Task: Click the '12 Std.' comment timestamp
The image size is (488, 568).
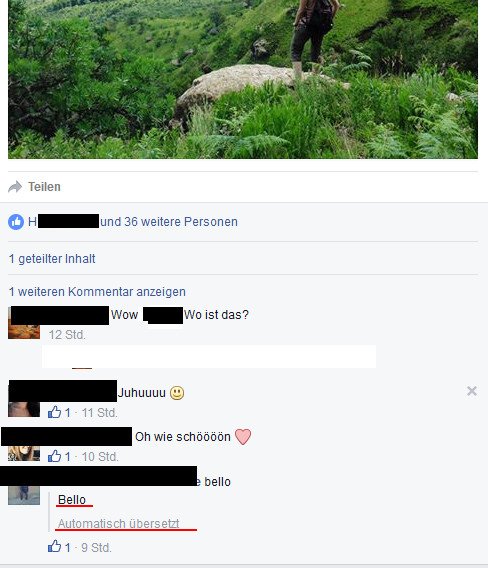Action: pyautogui.click(x=67, y=335)
